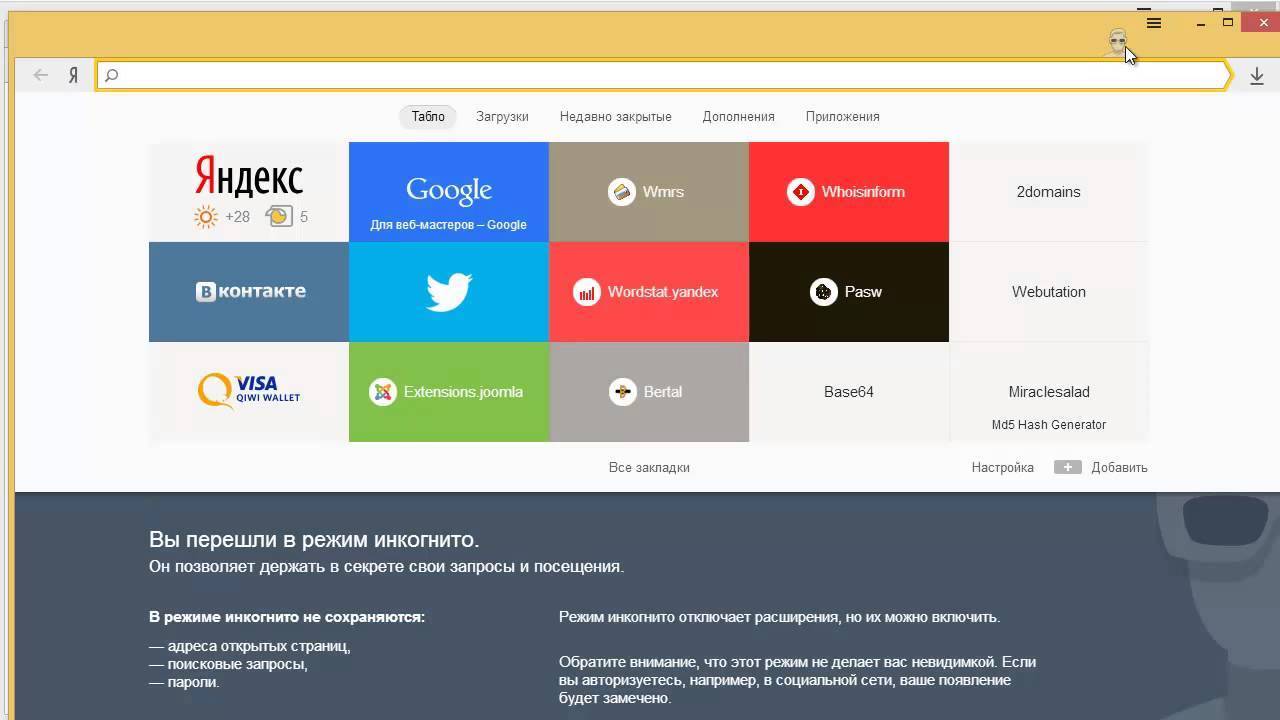This screenshot has width=1280, height=720.
Task: Click the Wordstat.yandex chart icon
Action: [587, 292]
